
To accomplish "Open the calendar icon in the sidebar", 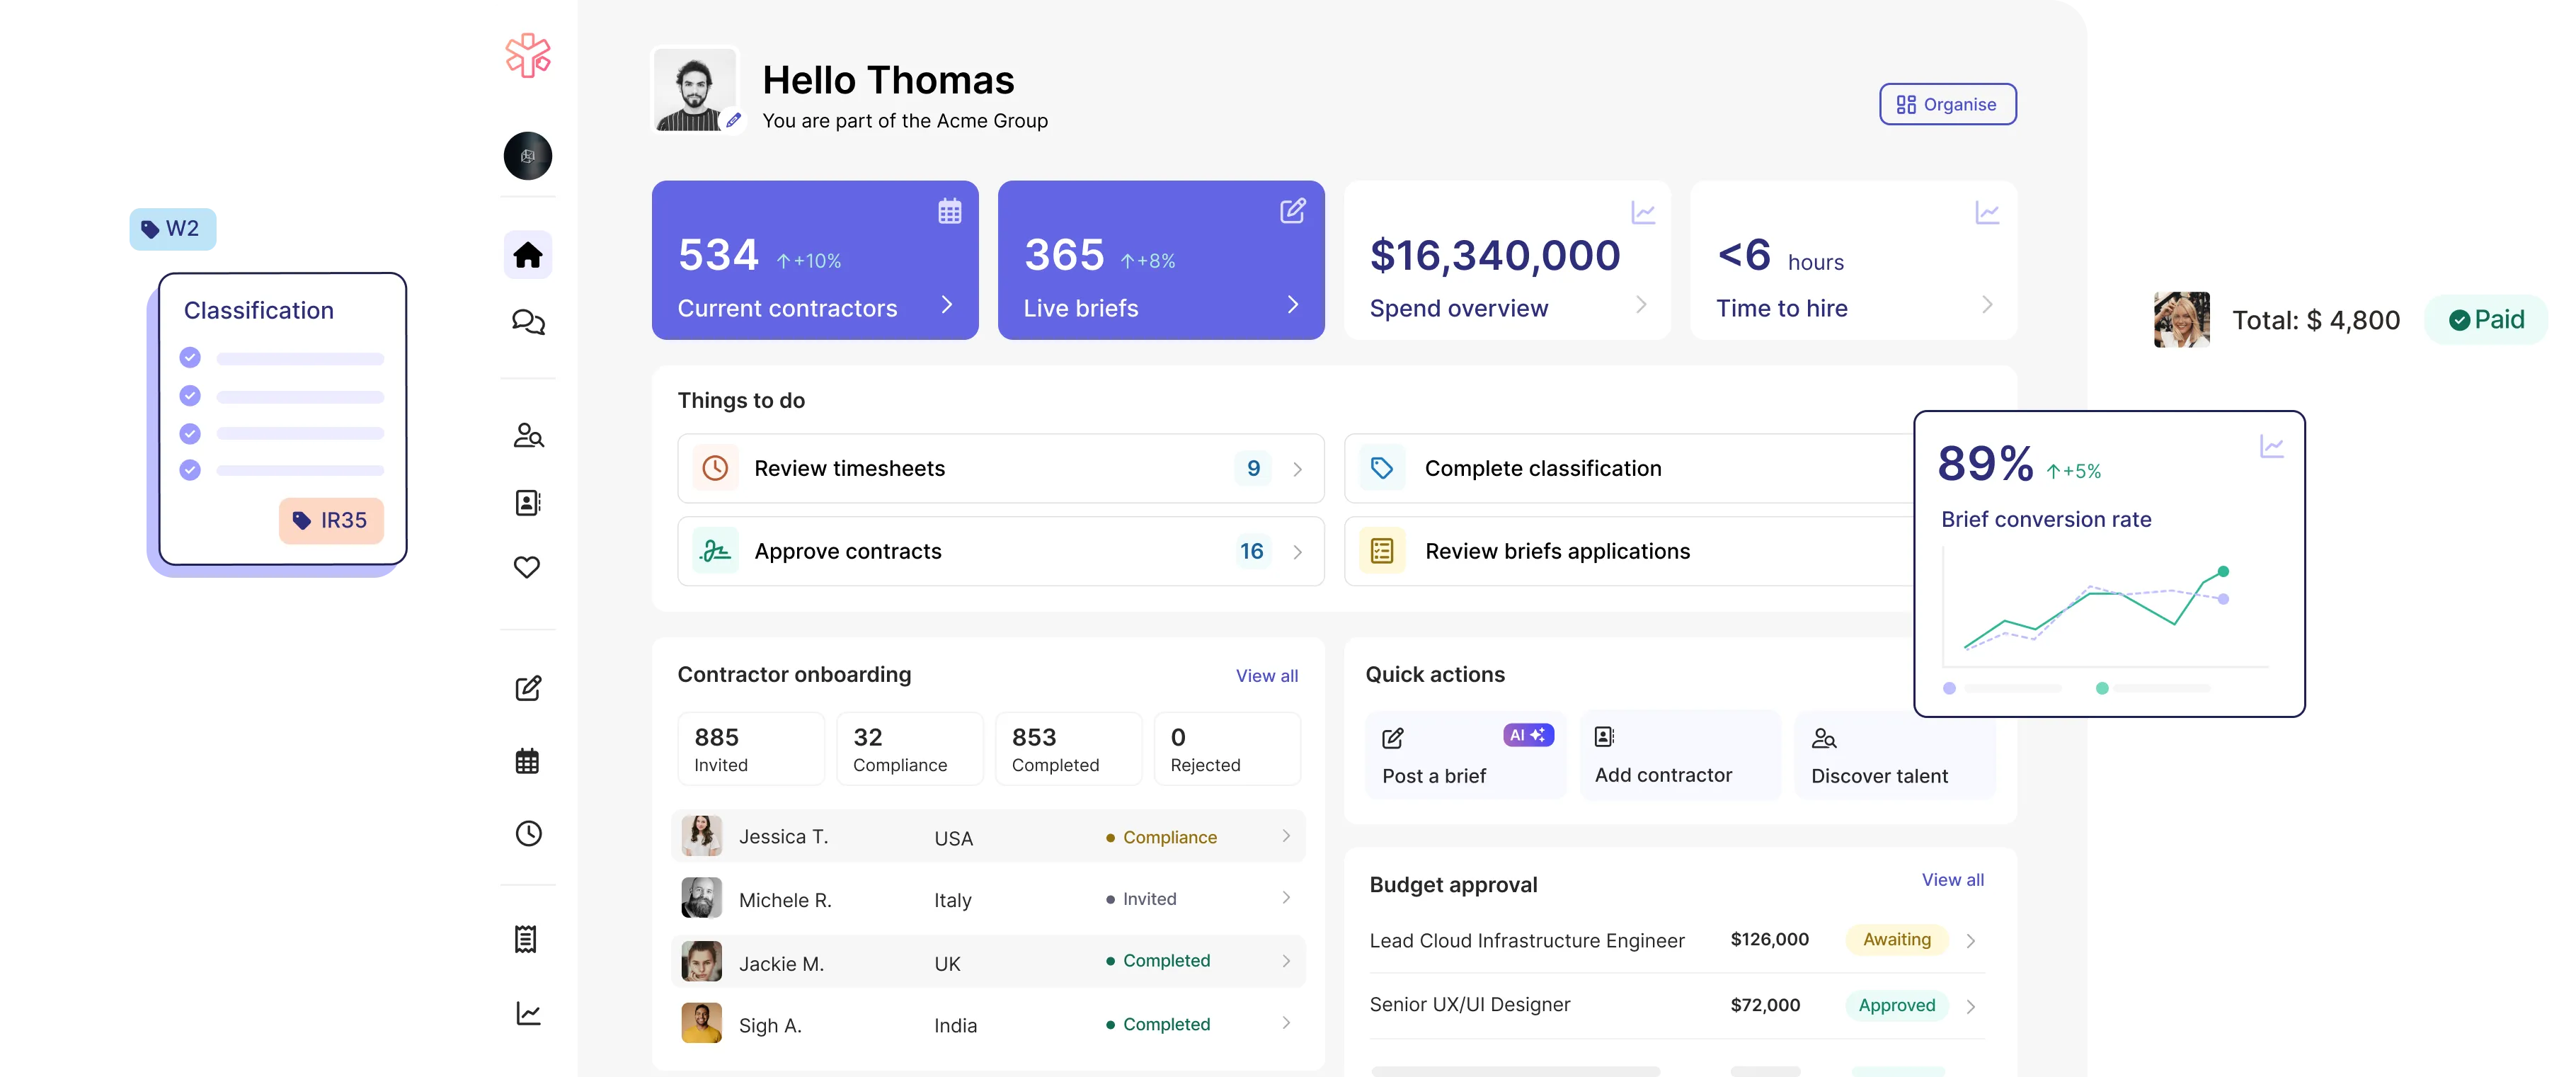I will pos(527,761).
